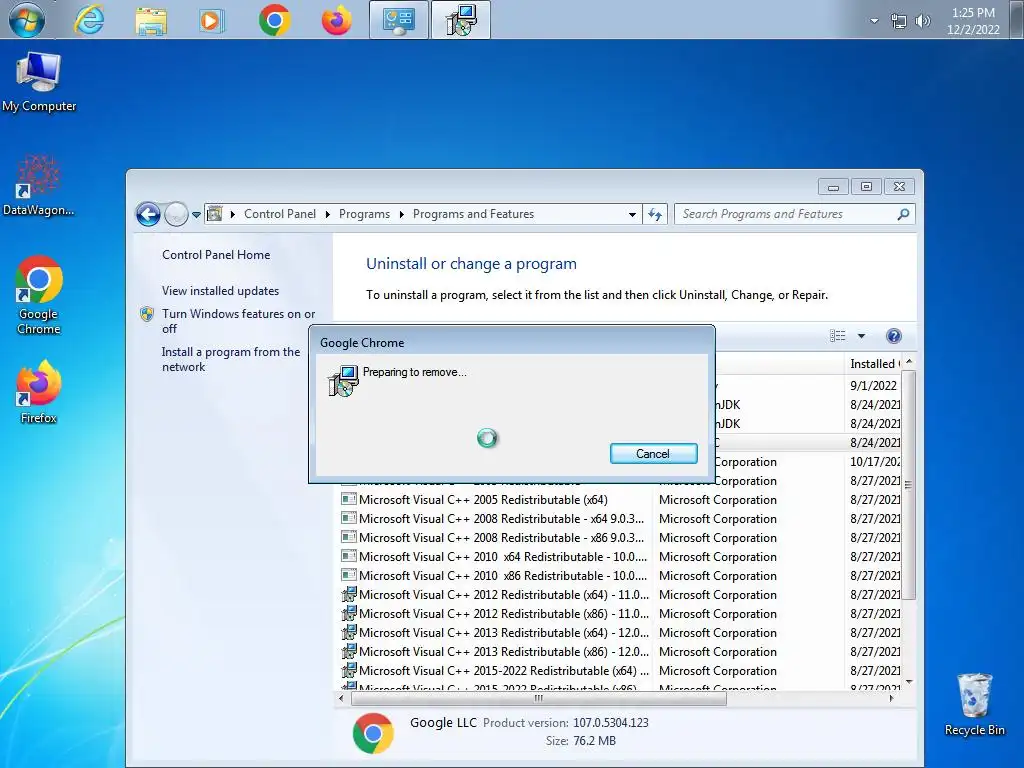
Task: Select the Google Chrome desktop shortcut
Action: pyautogui.click(x=39, y=295)
